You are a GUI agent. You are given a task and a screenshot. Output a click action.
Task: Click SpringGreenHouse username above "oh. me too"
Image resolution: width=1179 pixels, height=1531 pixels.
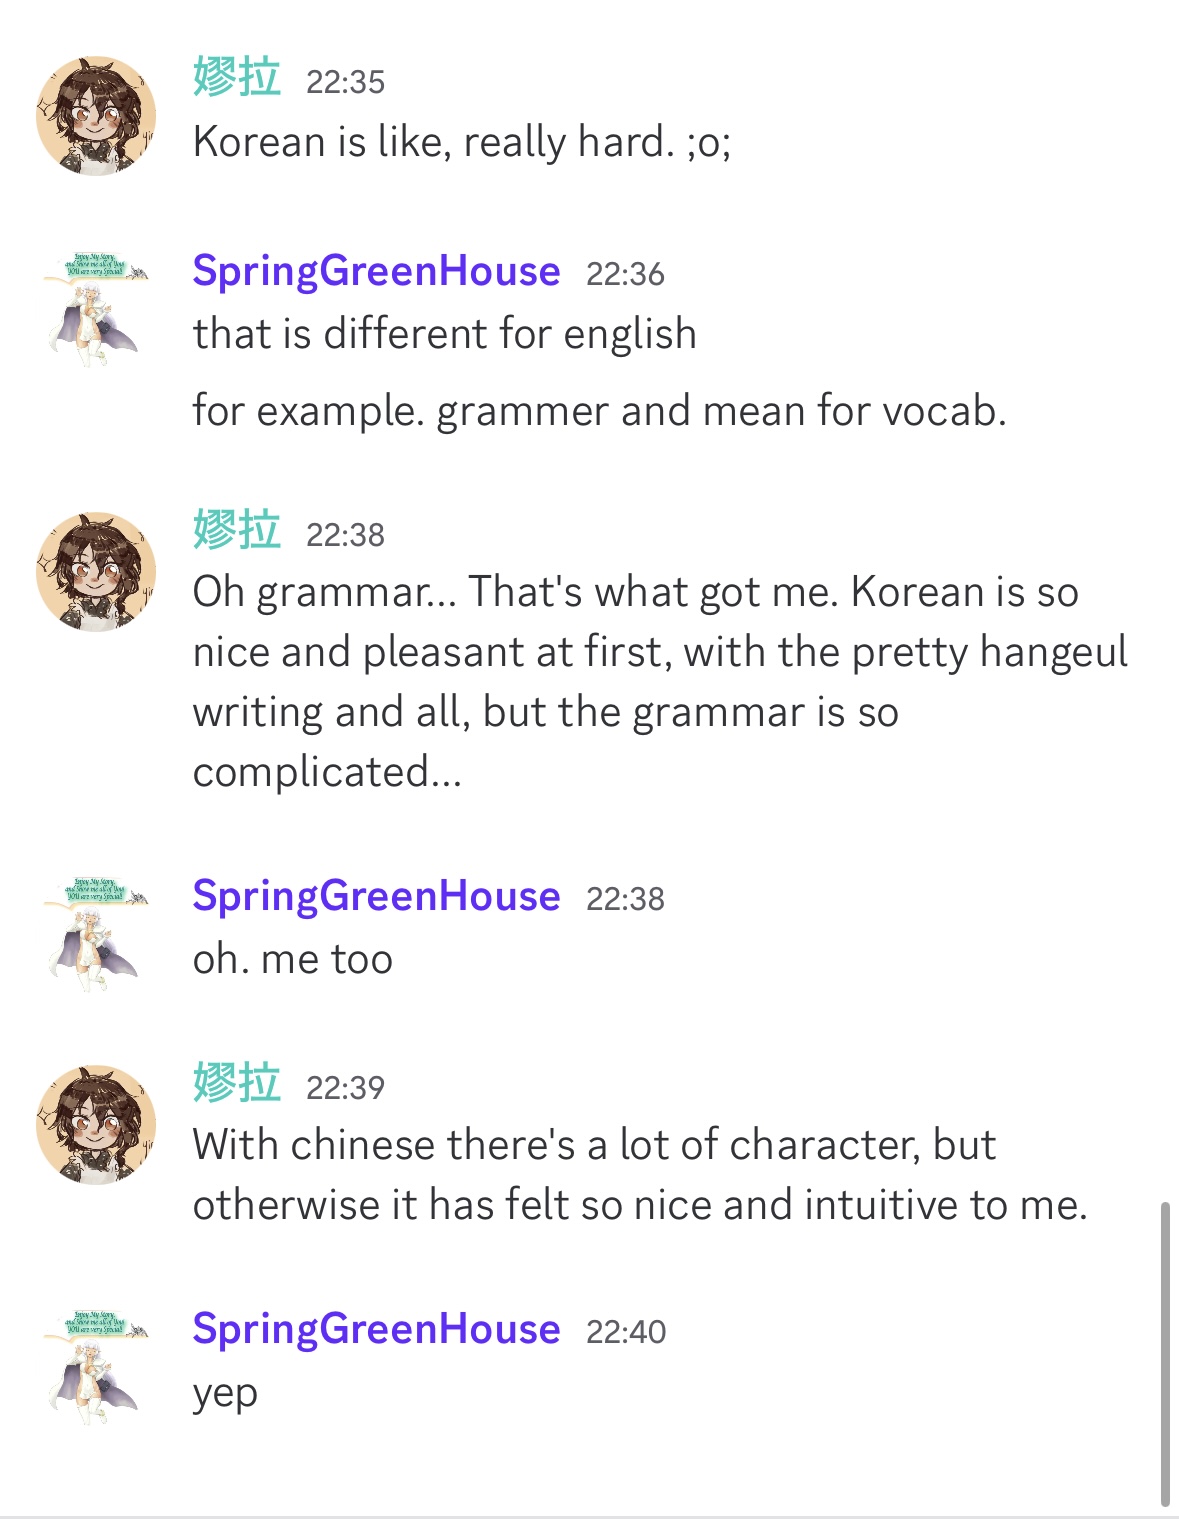point(376,896)
